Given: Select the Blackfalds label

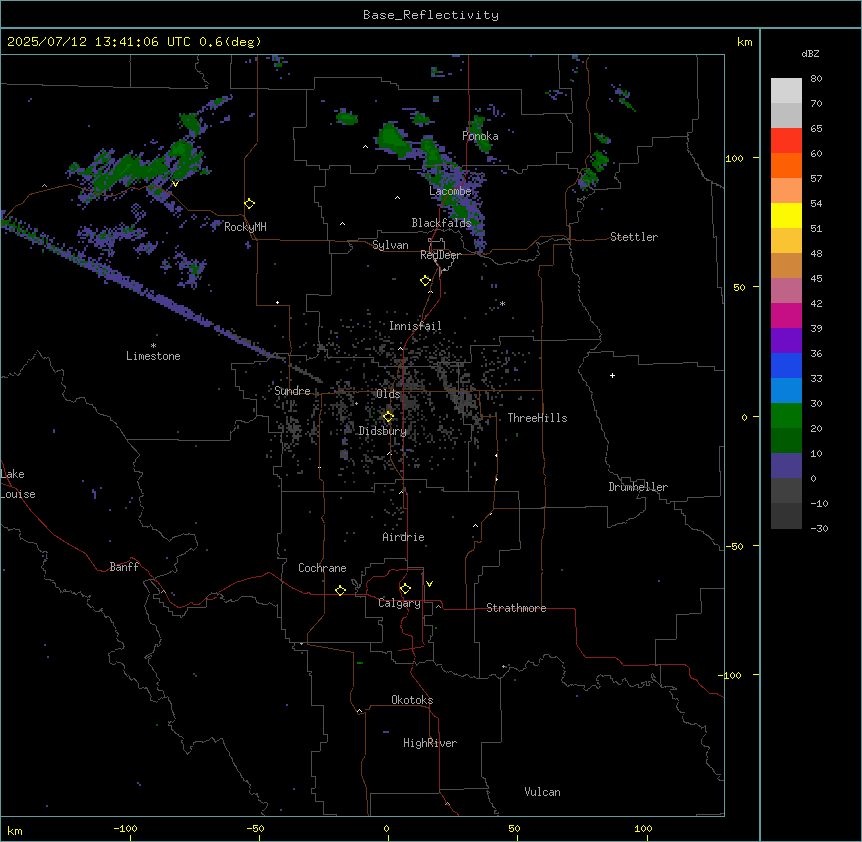Looking at the screenshot, I should coord(441,223).
